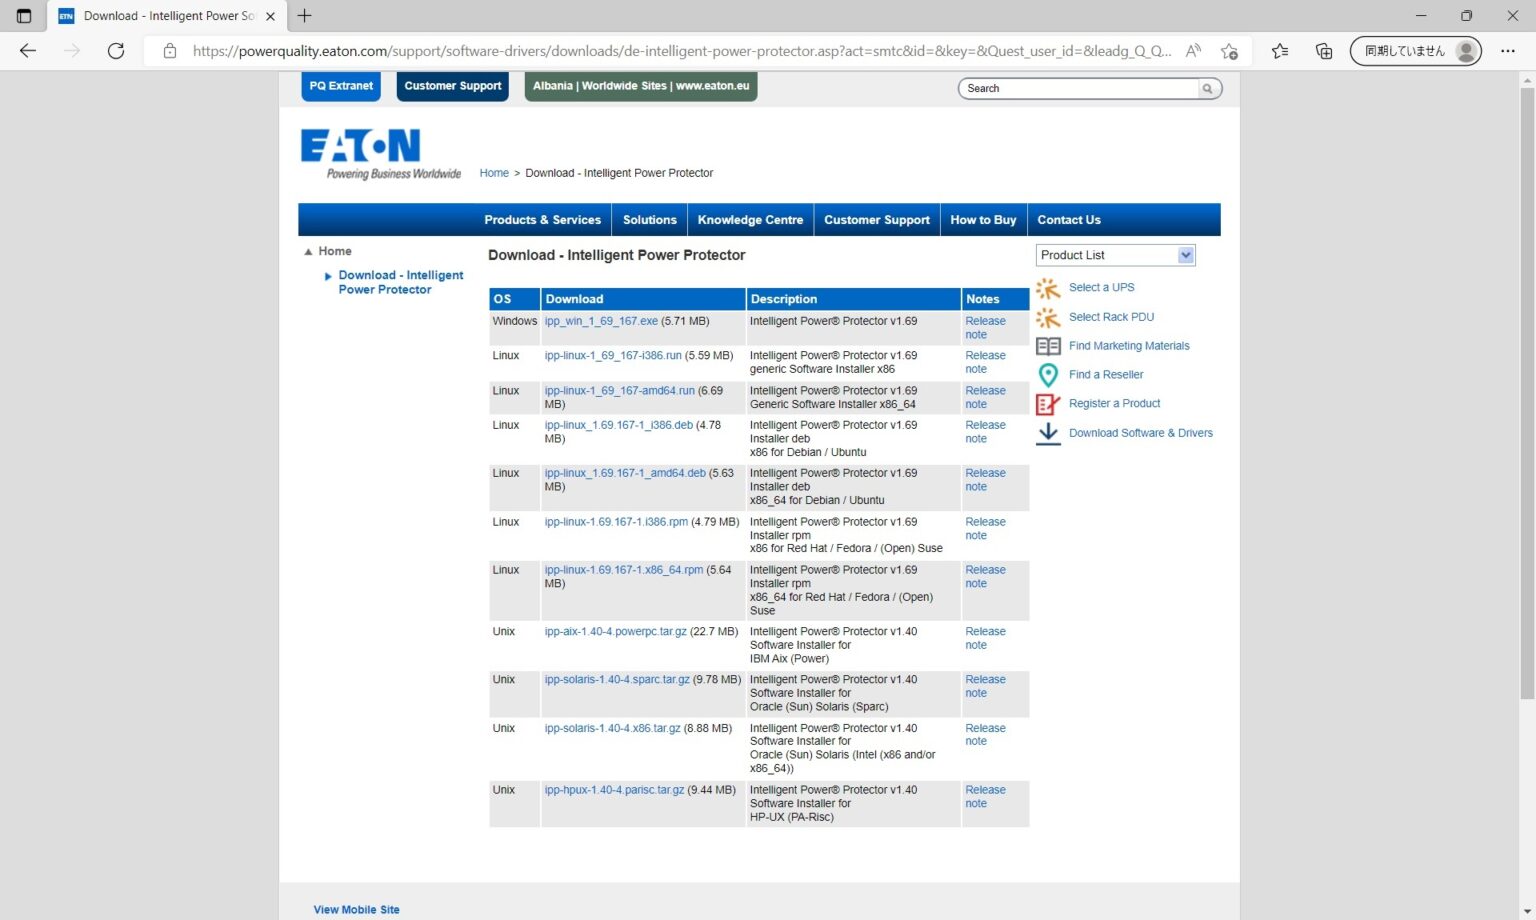Viewport: 1536px width, 920px height.
Task: Refresh the page with the browser reload button
Action: tap(116, 51)
